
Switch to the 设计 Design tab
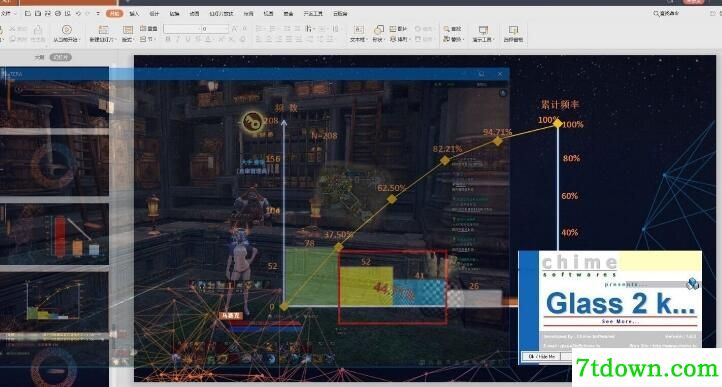(x=154, y=14)
